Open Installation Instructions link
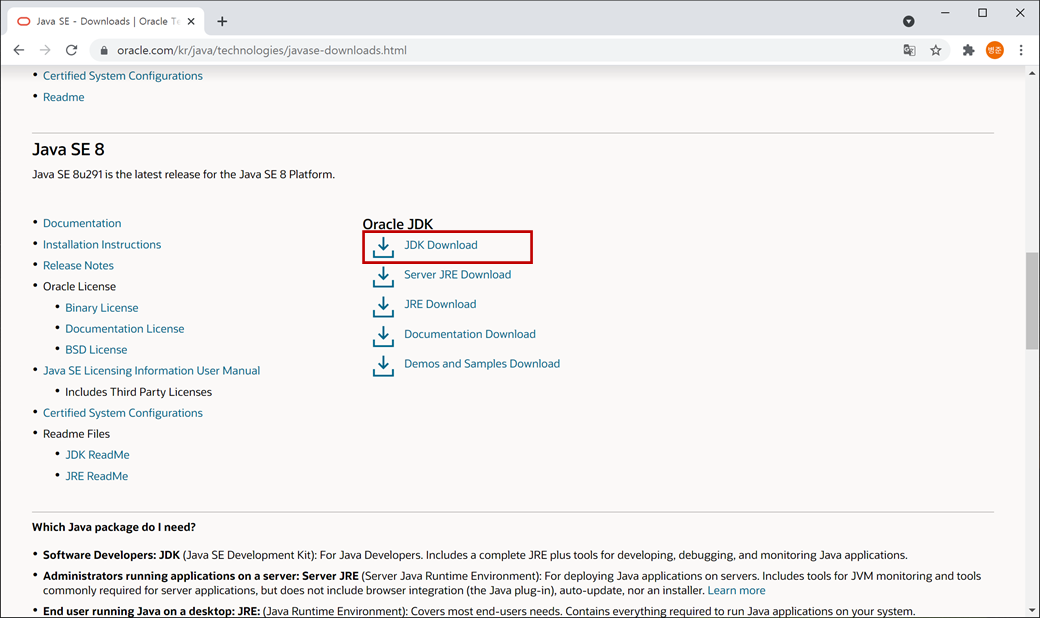Image resolution: width=1040 pixels, height=618 pixels. click(x=101, y=245)
